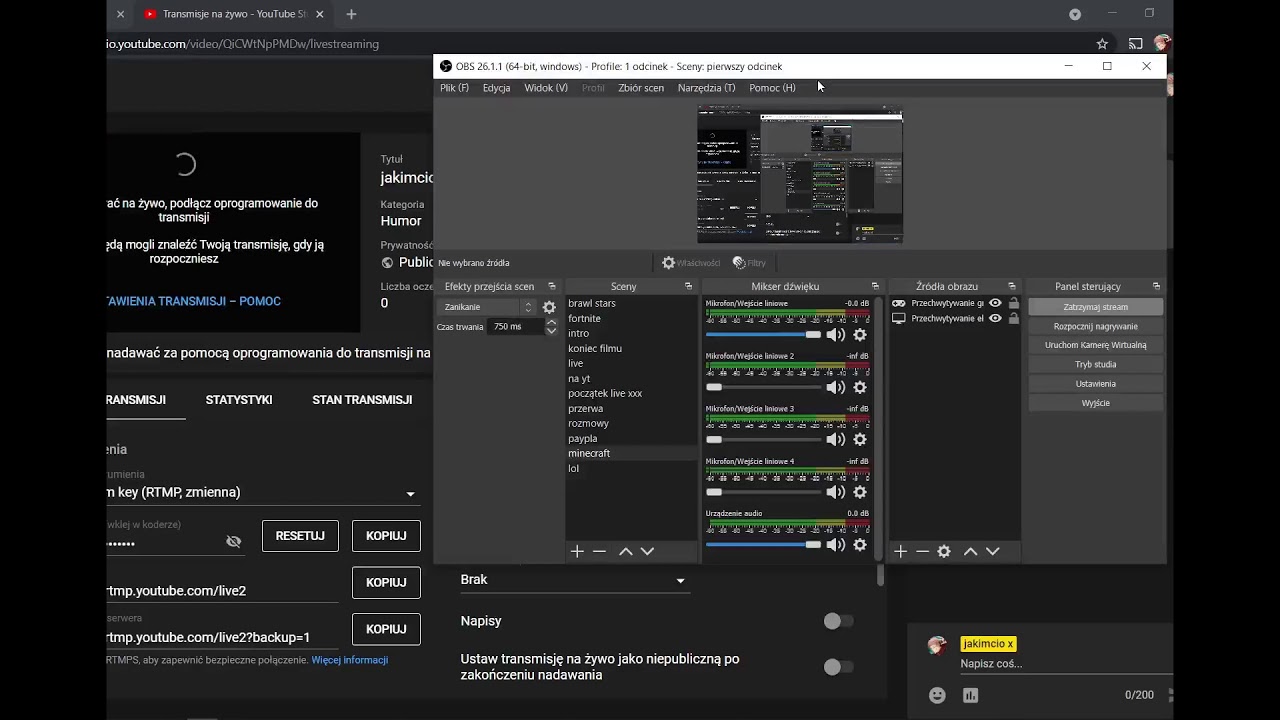Screen dimensions: 1280x720
Task: Open Pomoc (H) menu in OBS
Action: click(x=772, y=88)
